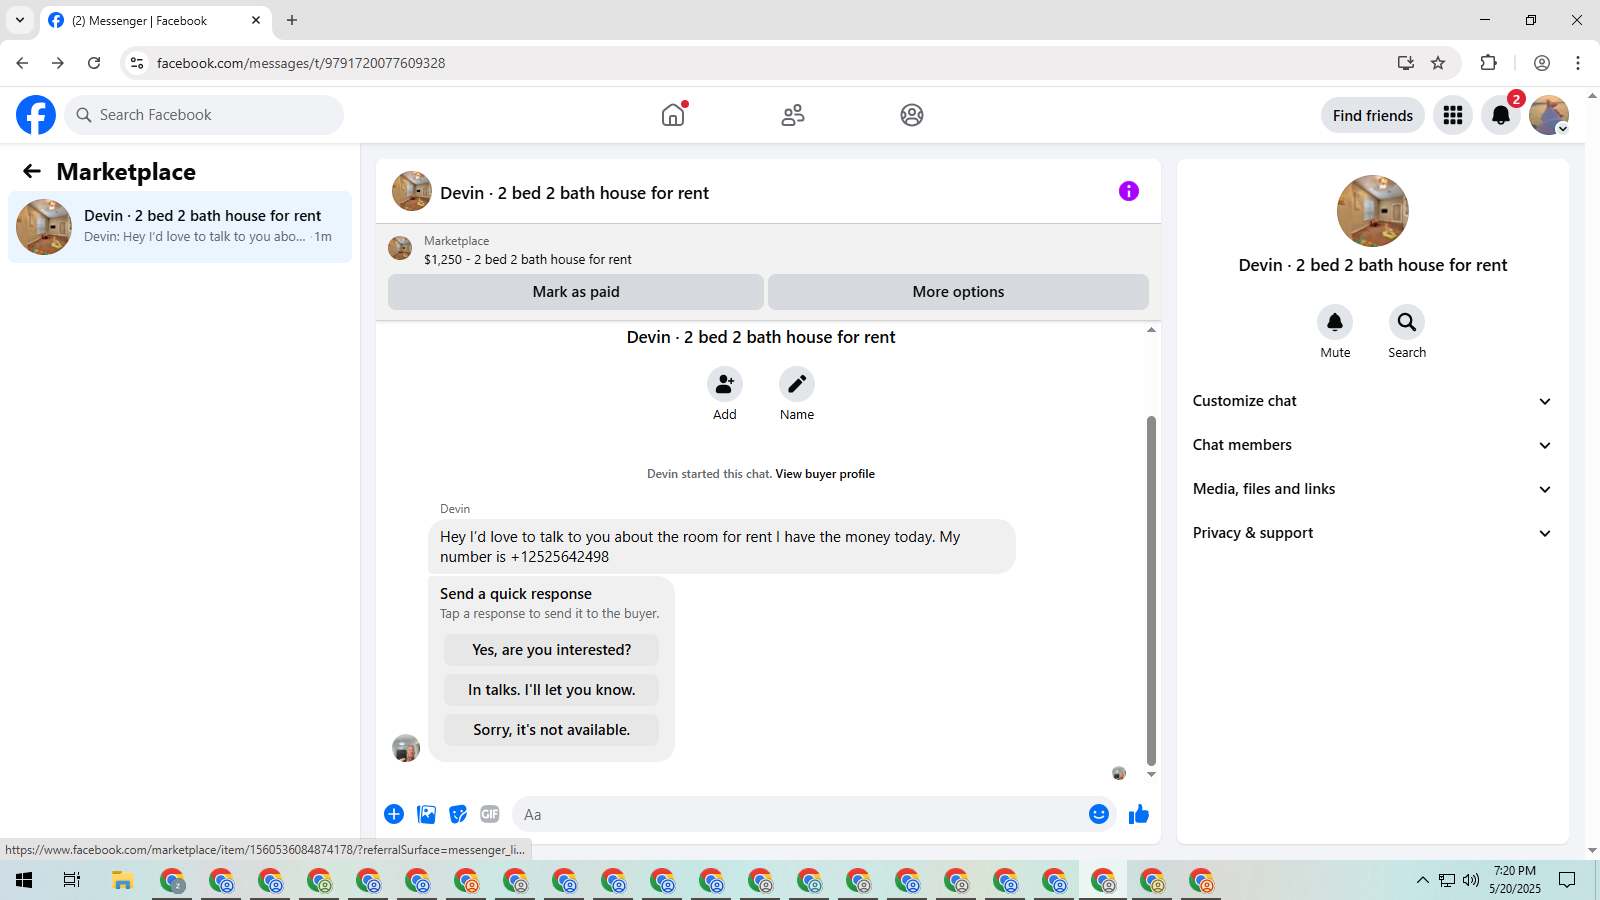
Task: Click the listing thumbnail in right panel
Action: (1373, 211)
